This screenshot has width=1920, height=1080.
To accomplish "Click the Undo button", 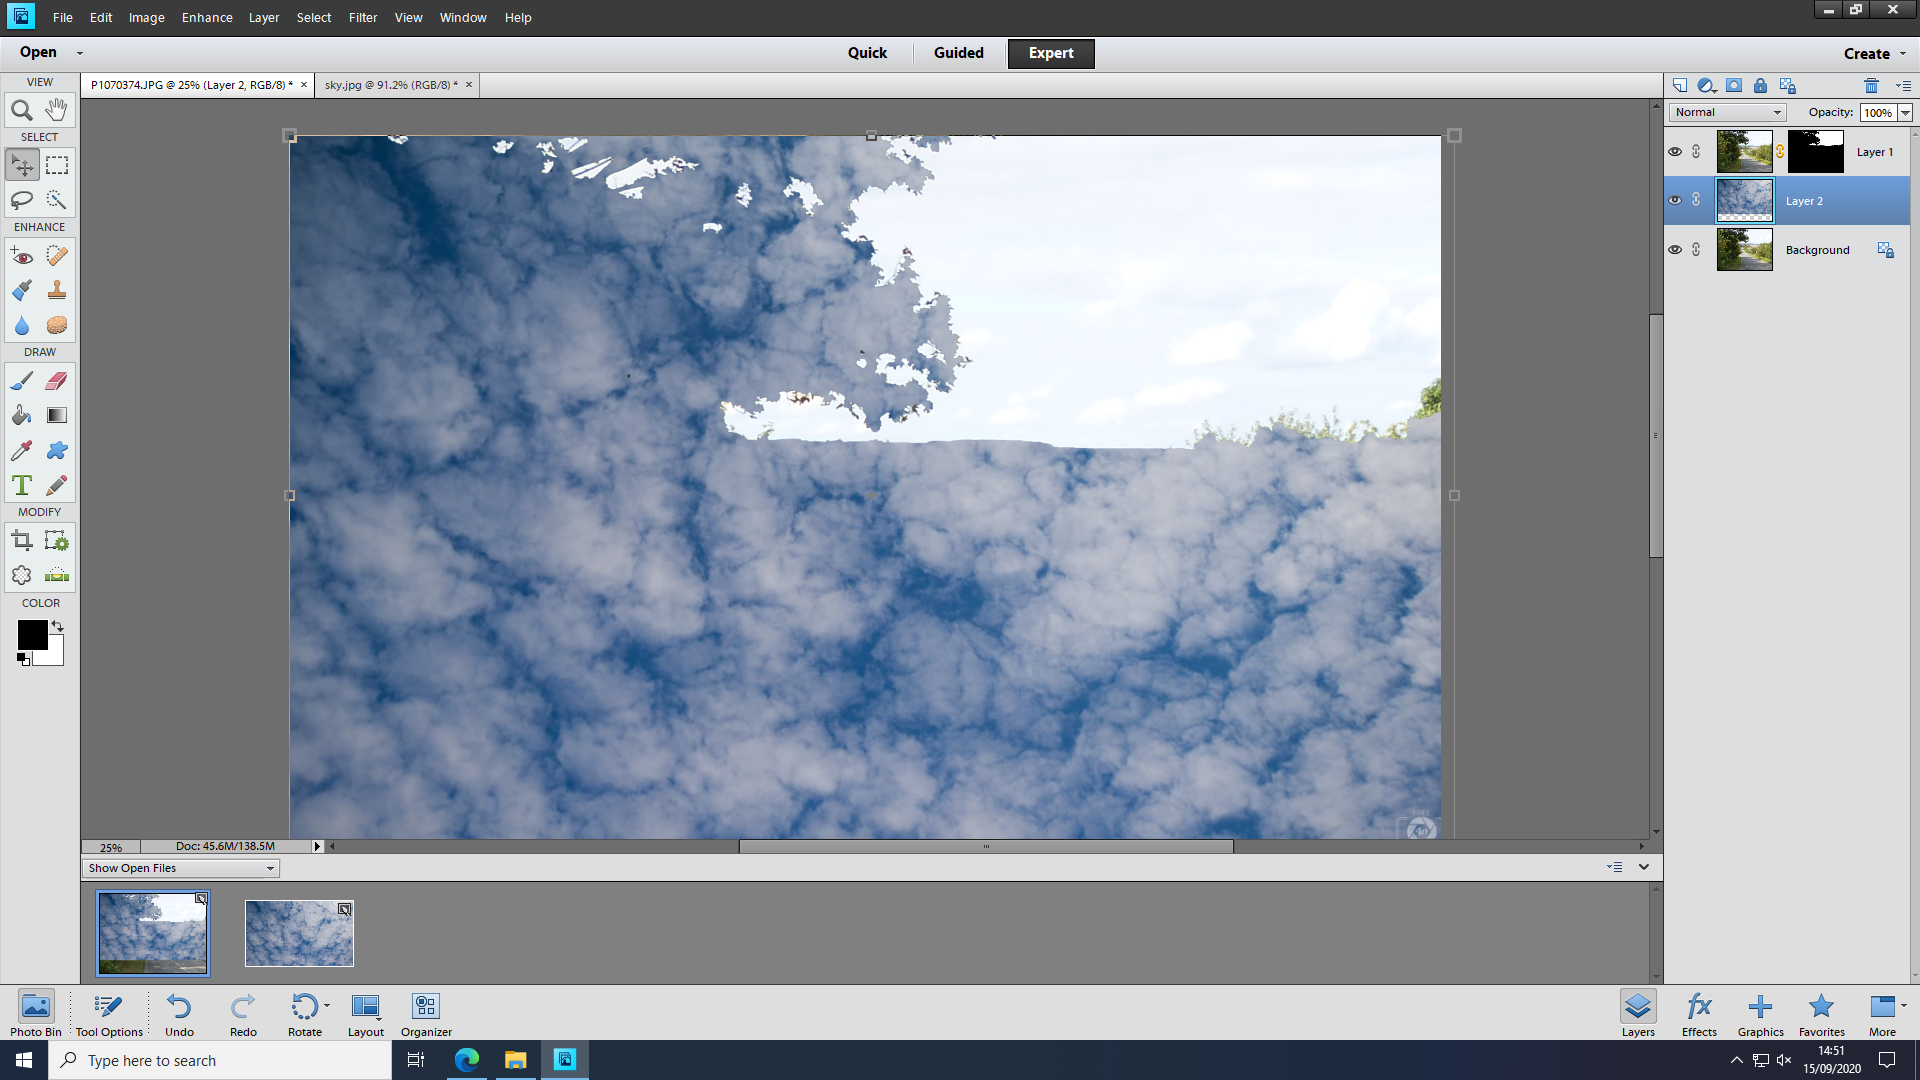I will 179,1014.
